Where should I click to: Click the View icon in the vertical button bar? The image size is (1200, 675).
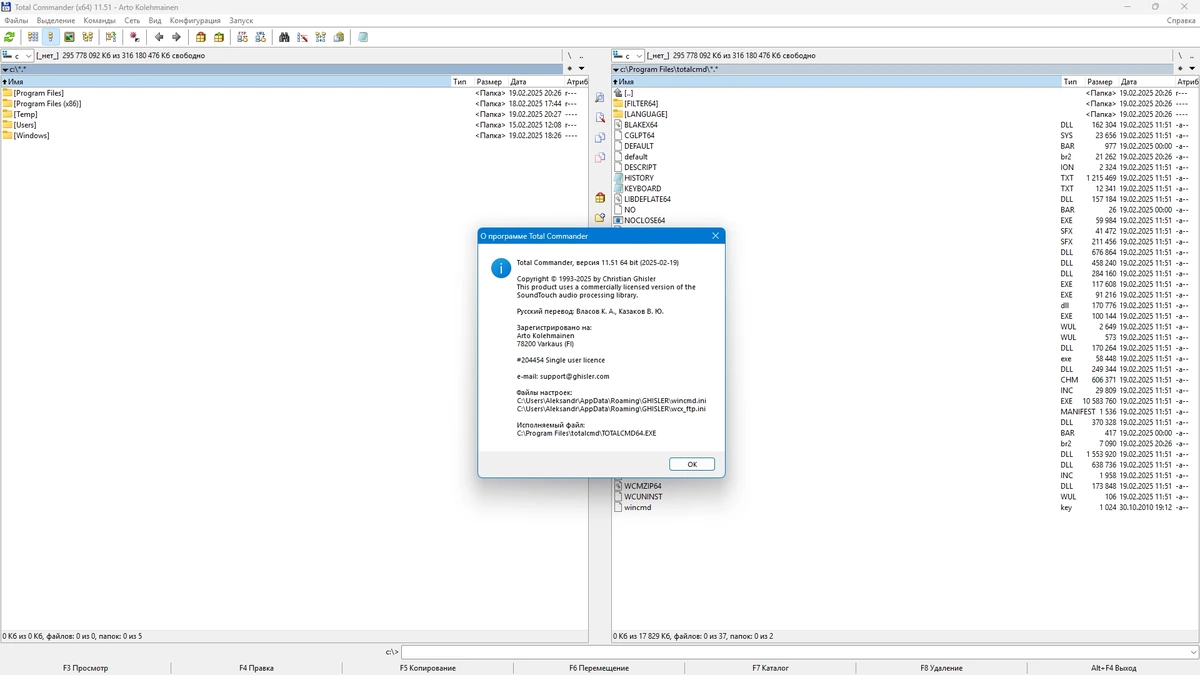click(600, 98)
